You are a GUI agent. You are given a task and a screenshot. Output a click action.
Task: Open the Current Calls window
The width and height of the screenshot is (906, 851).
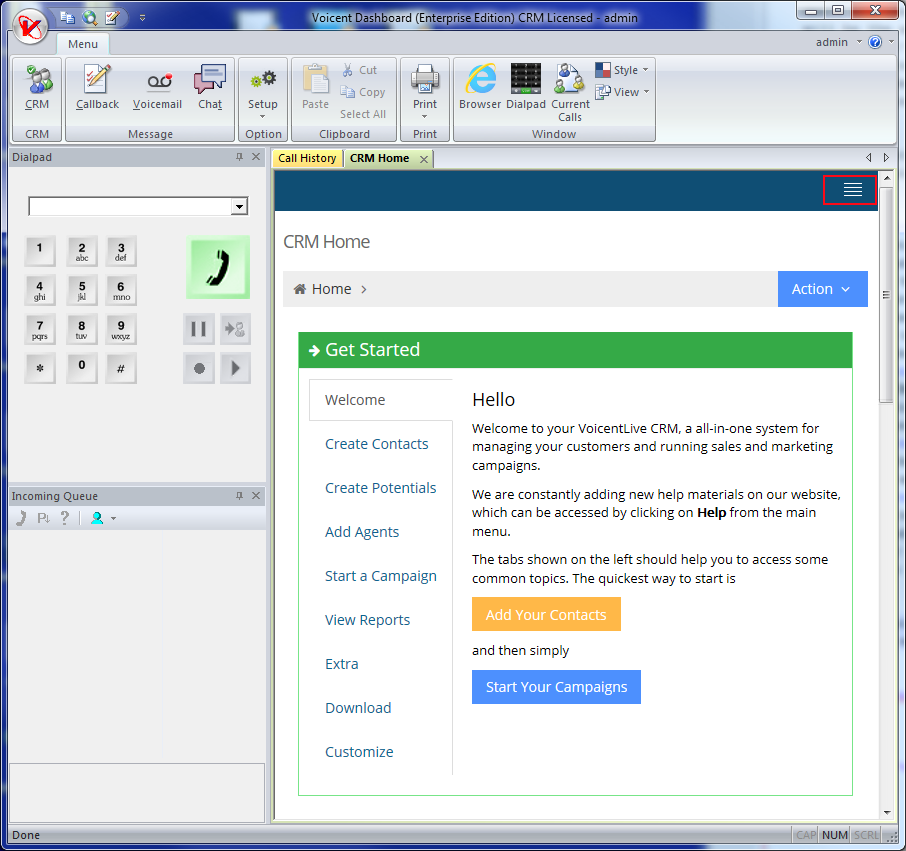(x=570, y=92)
